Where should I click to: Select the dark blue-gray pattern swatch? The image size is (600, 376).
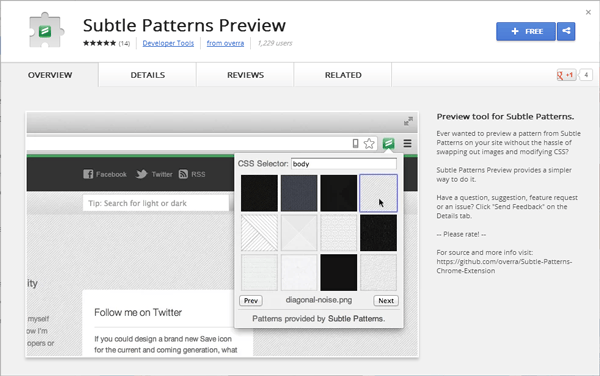click(x=299, y=193)
